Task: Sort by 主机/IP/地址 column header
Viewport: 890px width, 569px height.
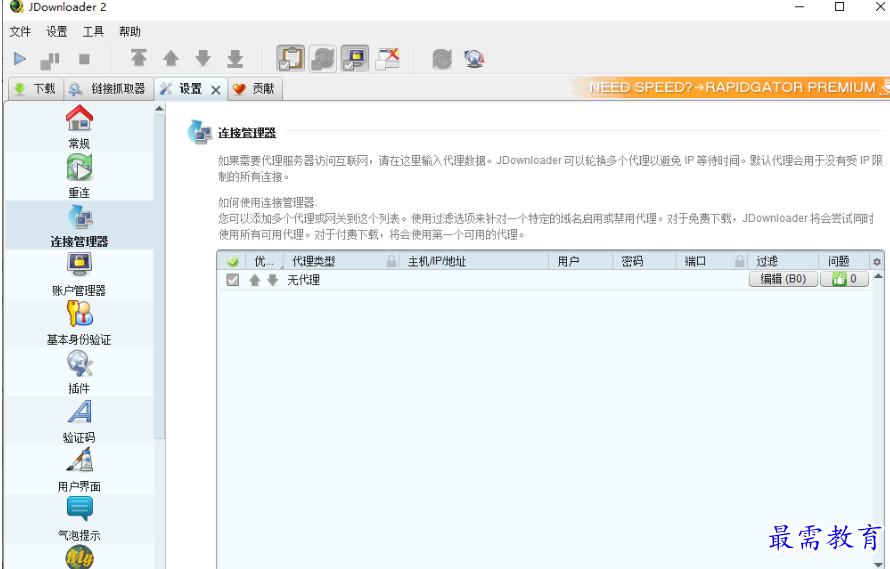Action: (x=475, y=261)
